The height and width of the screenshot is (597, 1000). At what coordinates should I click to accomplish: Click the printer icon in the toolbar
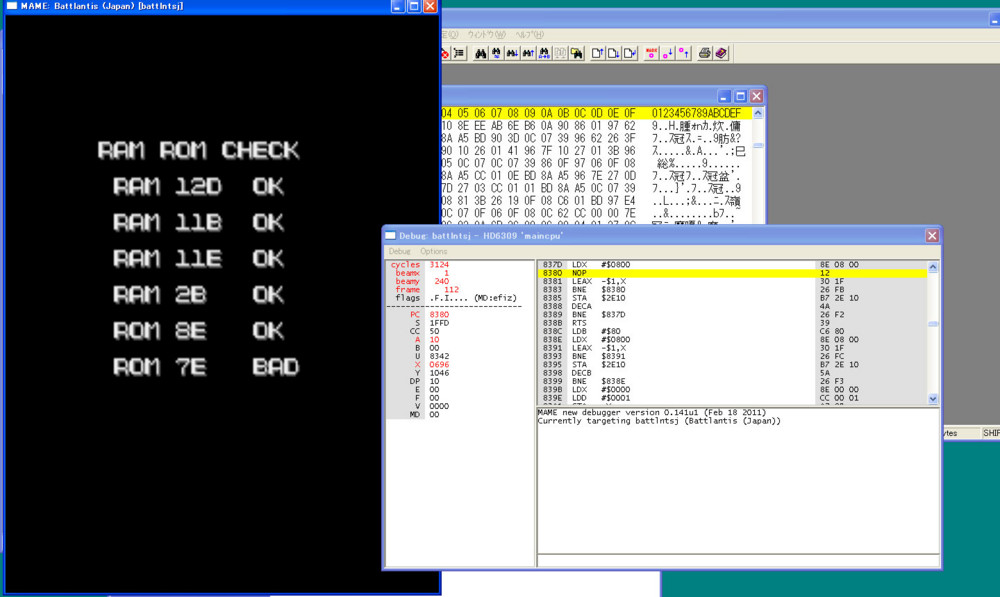coord(704,54)
